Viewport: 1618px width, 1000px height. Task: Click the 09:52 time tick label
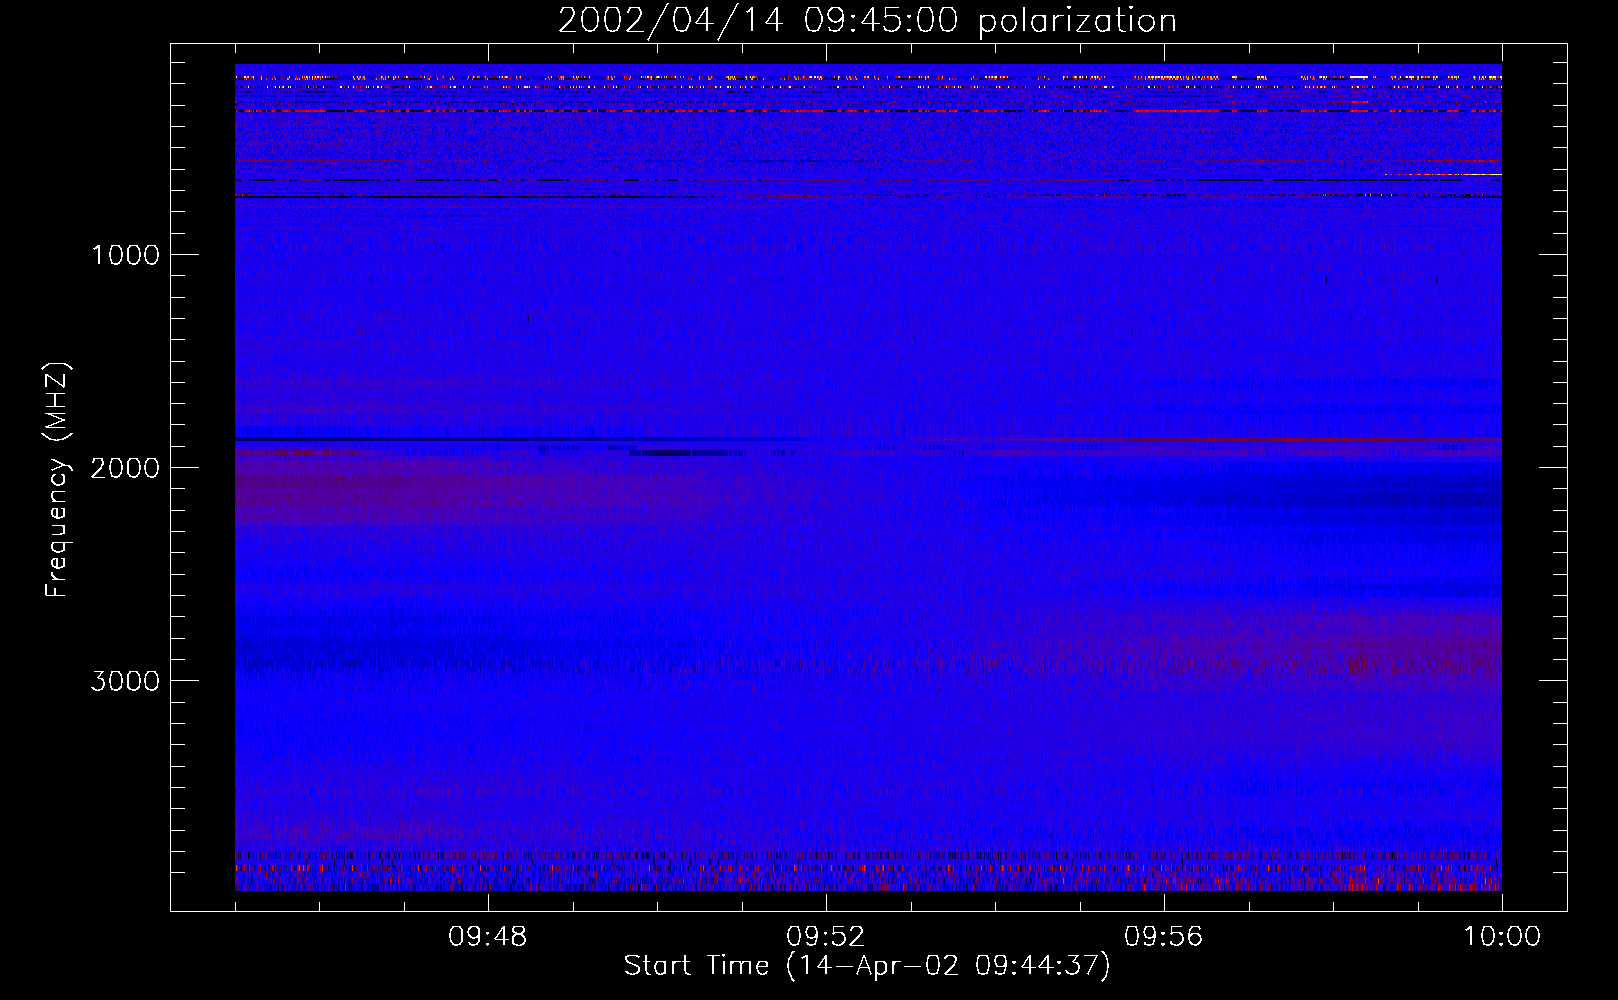(825, 937)
